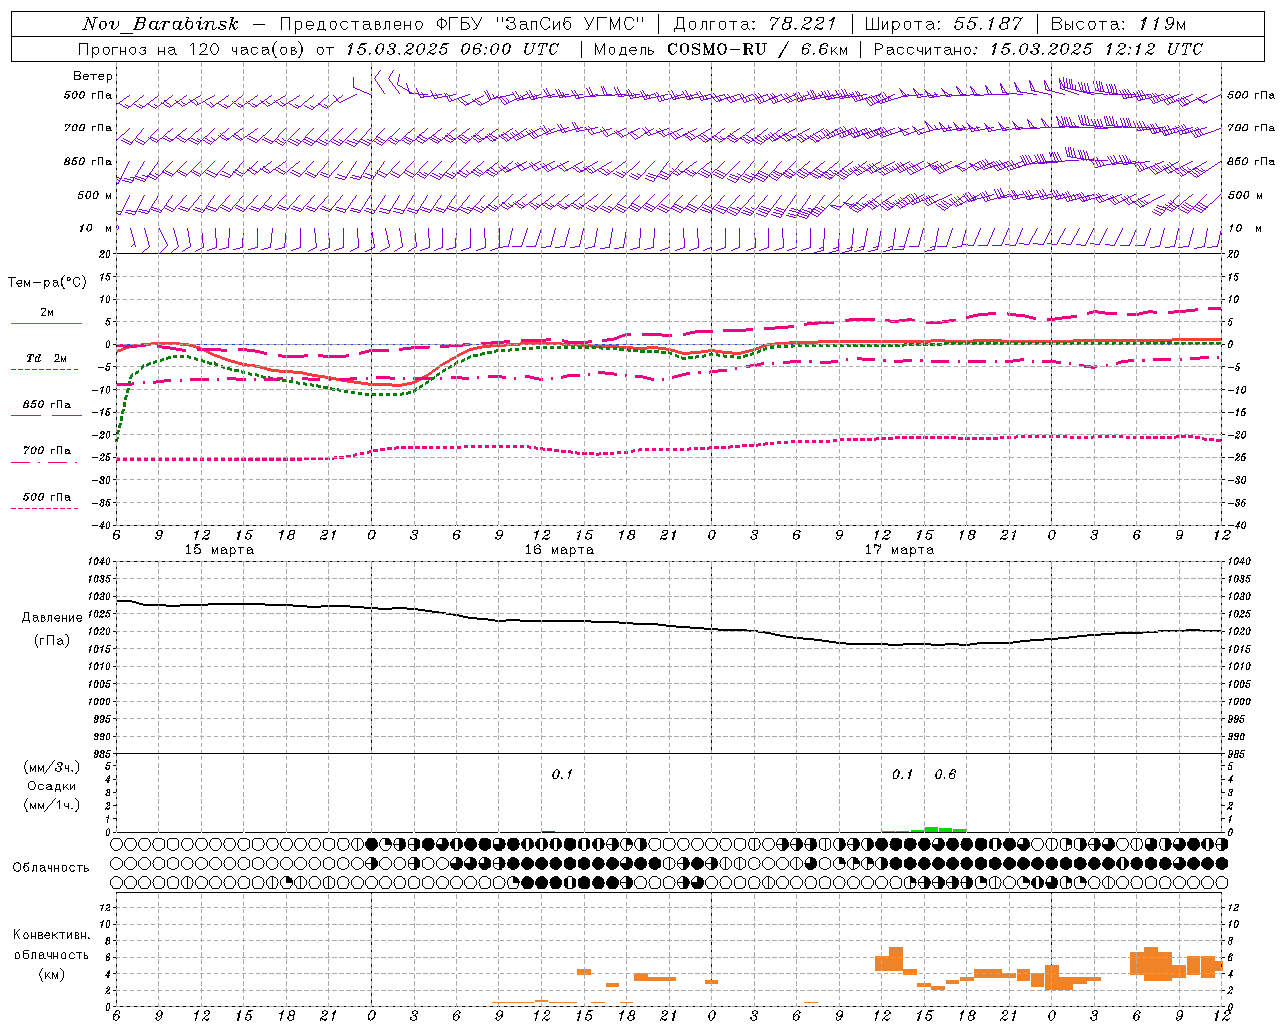The image size is (1280, 1024).
Task: Click the '(км)' unit under convective cloudiness
Action: [52, 974]
